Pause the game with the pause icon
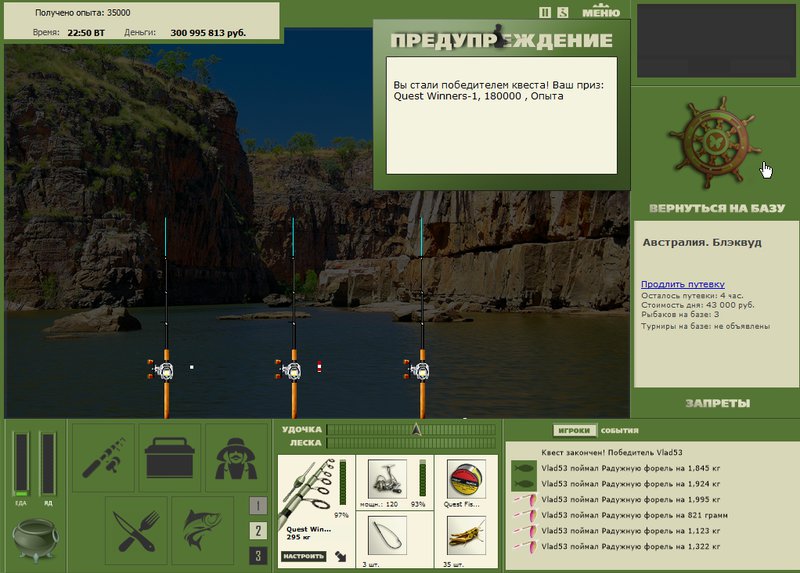 click(544, 12)
